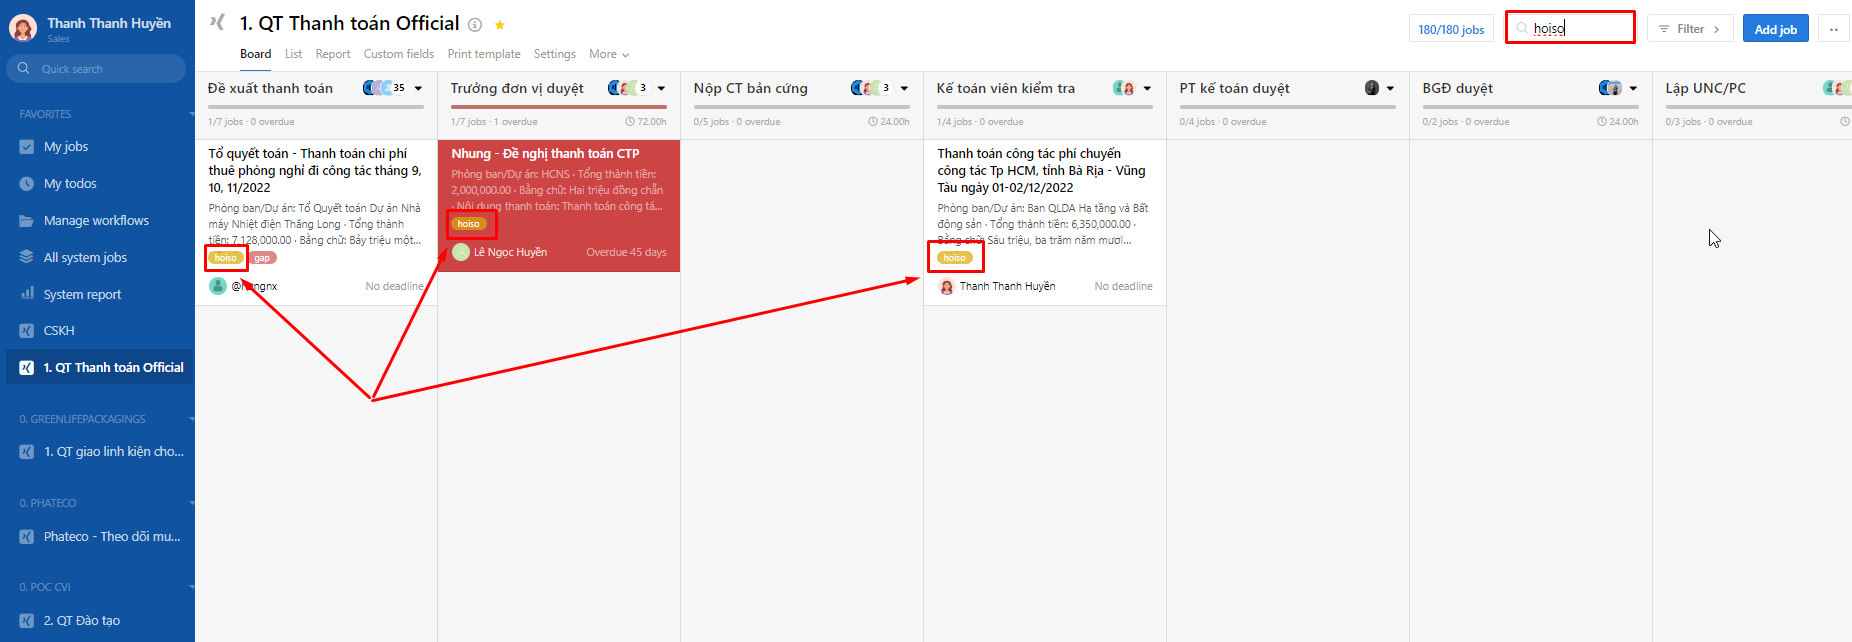Click the hoiso tag on Tổ quyết toán card
The height and width of the screenshot is (642, 1852).
point(226,258)
